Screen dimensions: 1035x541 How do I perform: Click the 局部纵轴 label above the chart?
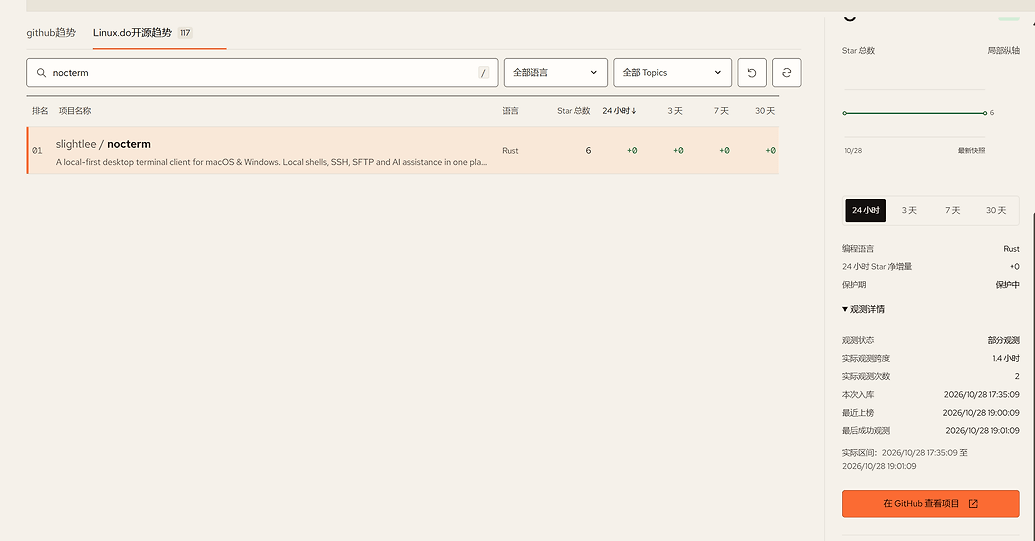pos(1003,50)
